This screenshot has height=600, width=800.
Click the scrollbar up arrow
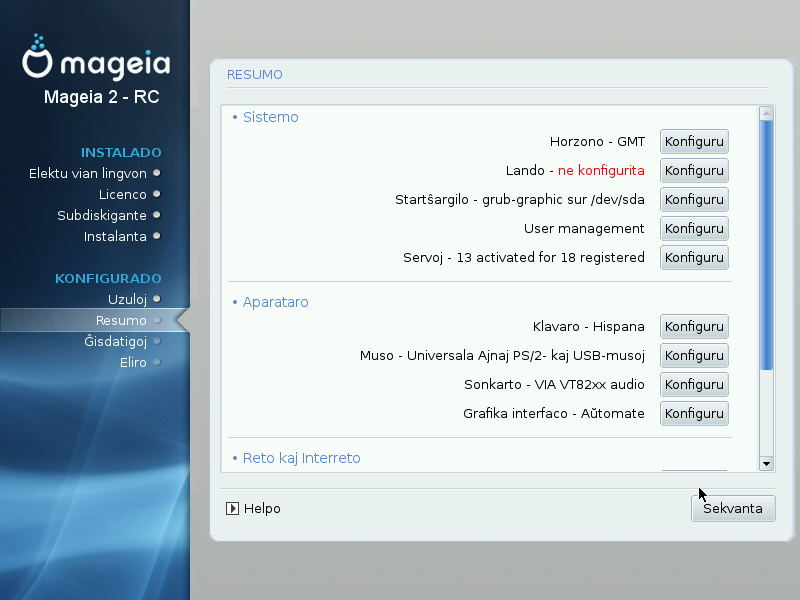click(766, 113)
